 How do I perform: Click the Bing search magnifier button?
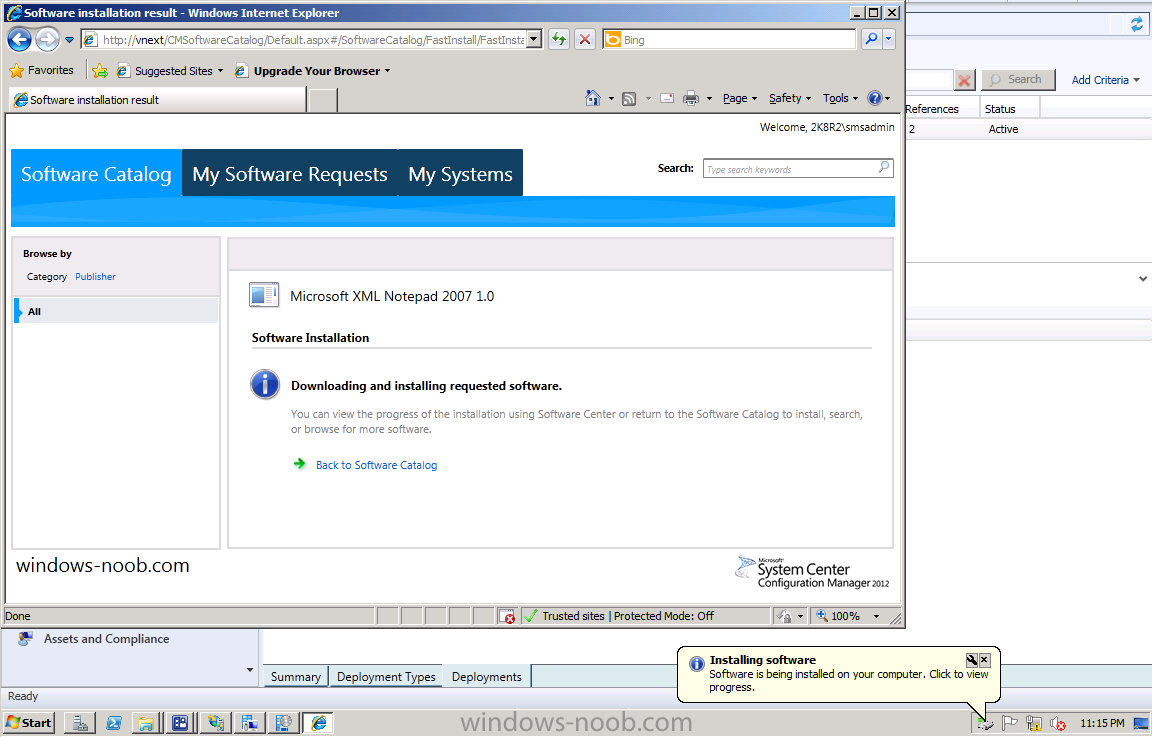[871, 39]
